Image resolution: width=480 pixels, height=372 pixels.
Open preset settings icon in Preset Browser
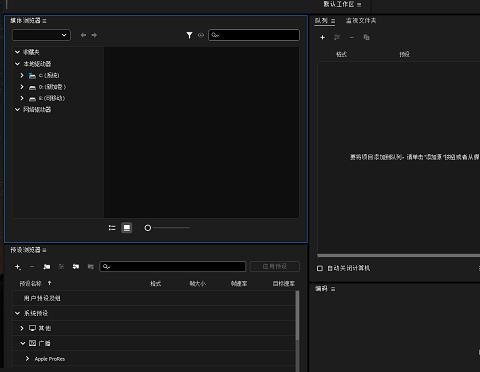pyautogui.click(x=61, y=267)
